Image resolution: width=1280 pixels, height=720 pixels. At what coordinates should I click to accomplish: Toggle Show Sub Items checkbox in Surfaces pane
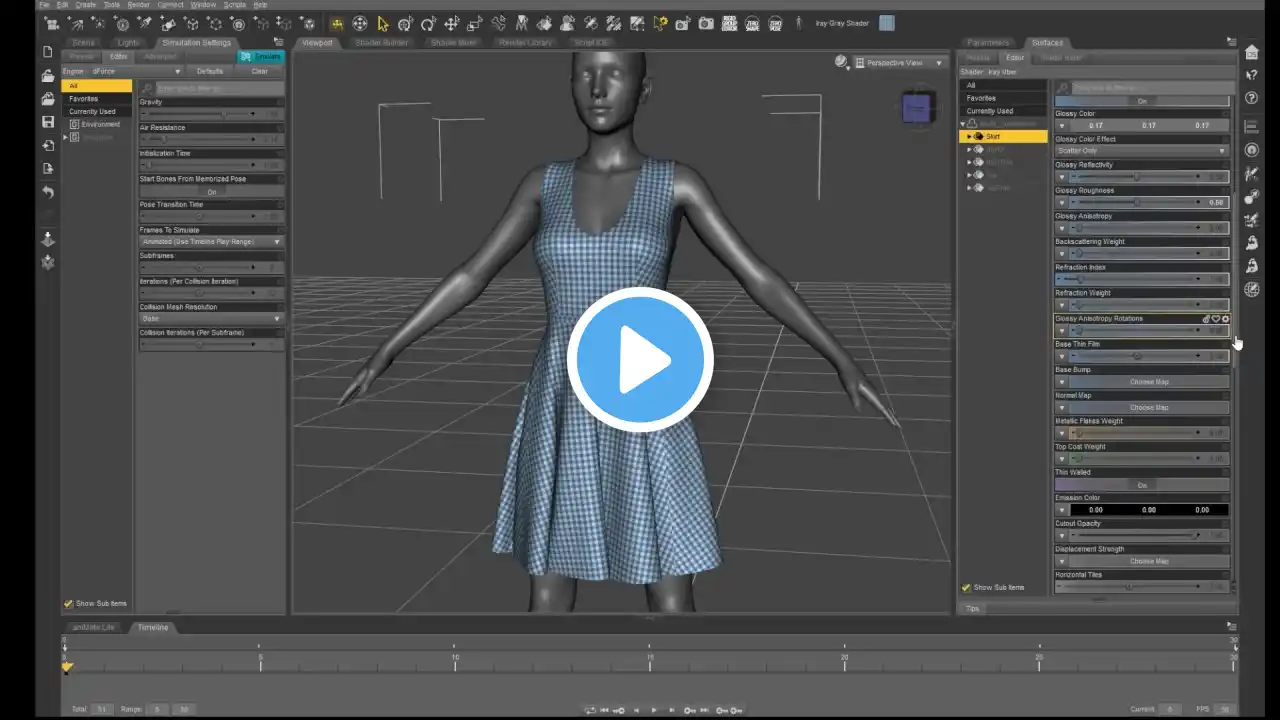[966, 588]
